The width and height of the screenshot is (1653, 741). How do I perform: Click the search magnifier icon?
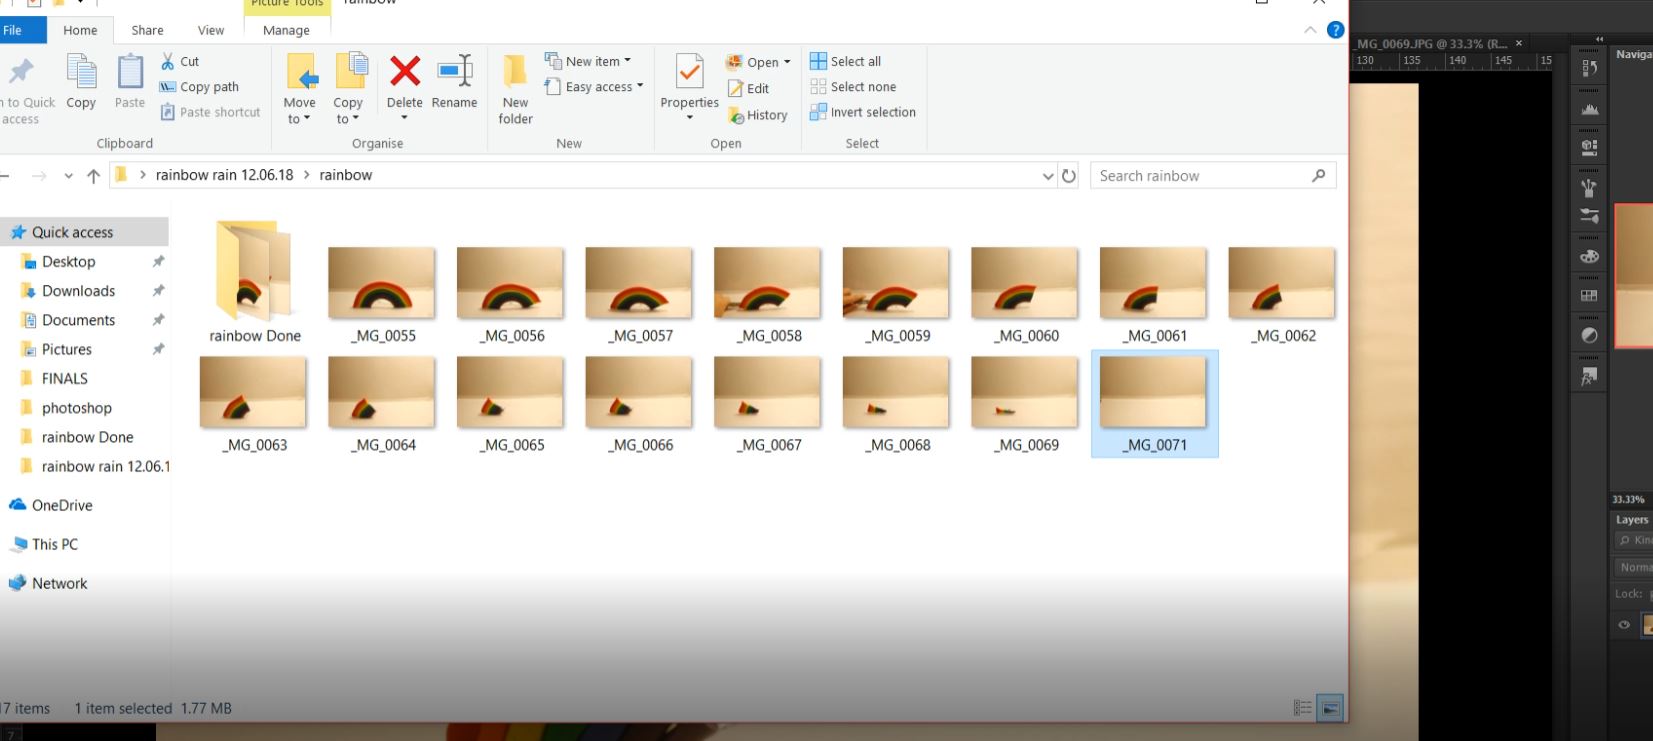pos(1319,175)
